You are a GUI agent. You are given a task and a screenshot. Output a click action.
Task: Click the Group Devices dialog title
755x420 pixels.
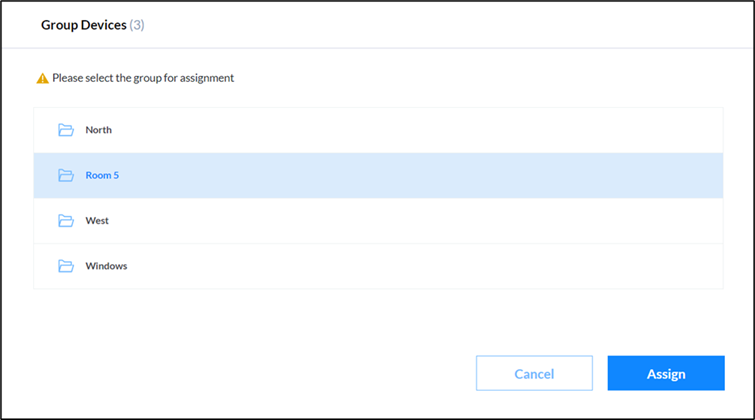point(84,25)
